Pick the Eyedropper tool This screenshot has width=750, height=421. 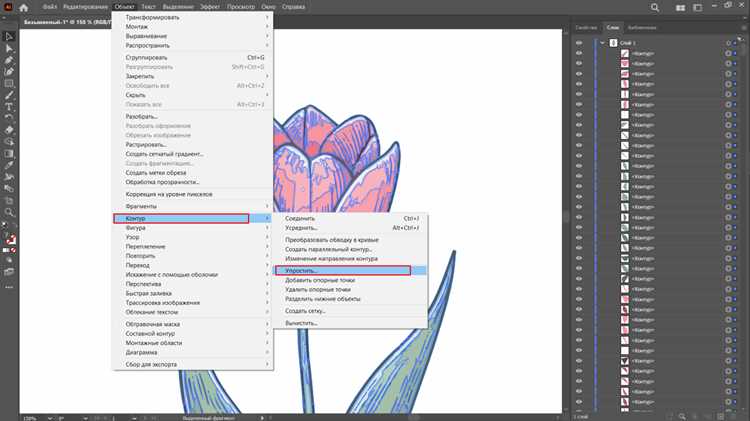point(9,165)
